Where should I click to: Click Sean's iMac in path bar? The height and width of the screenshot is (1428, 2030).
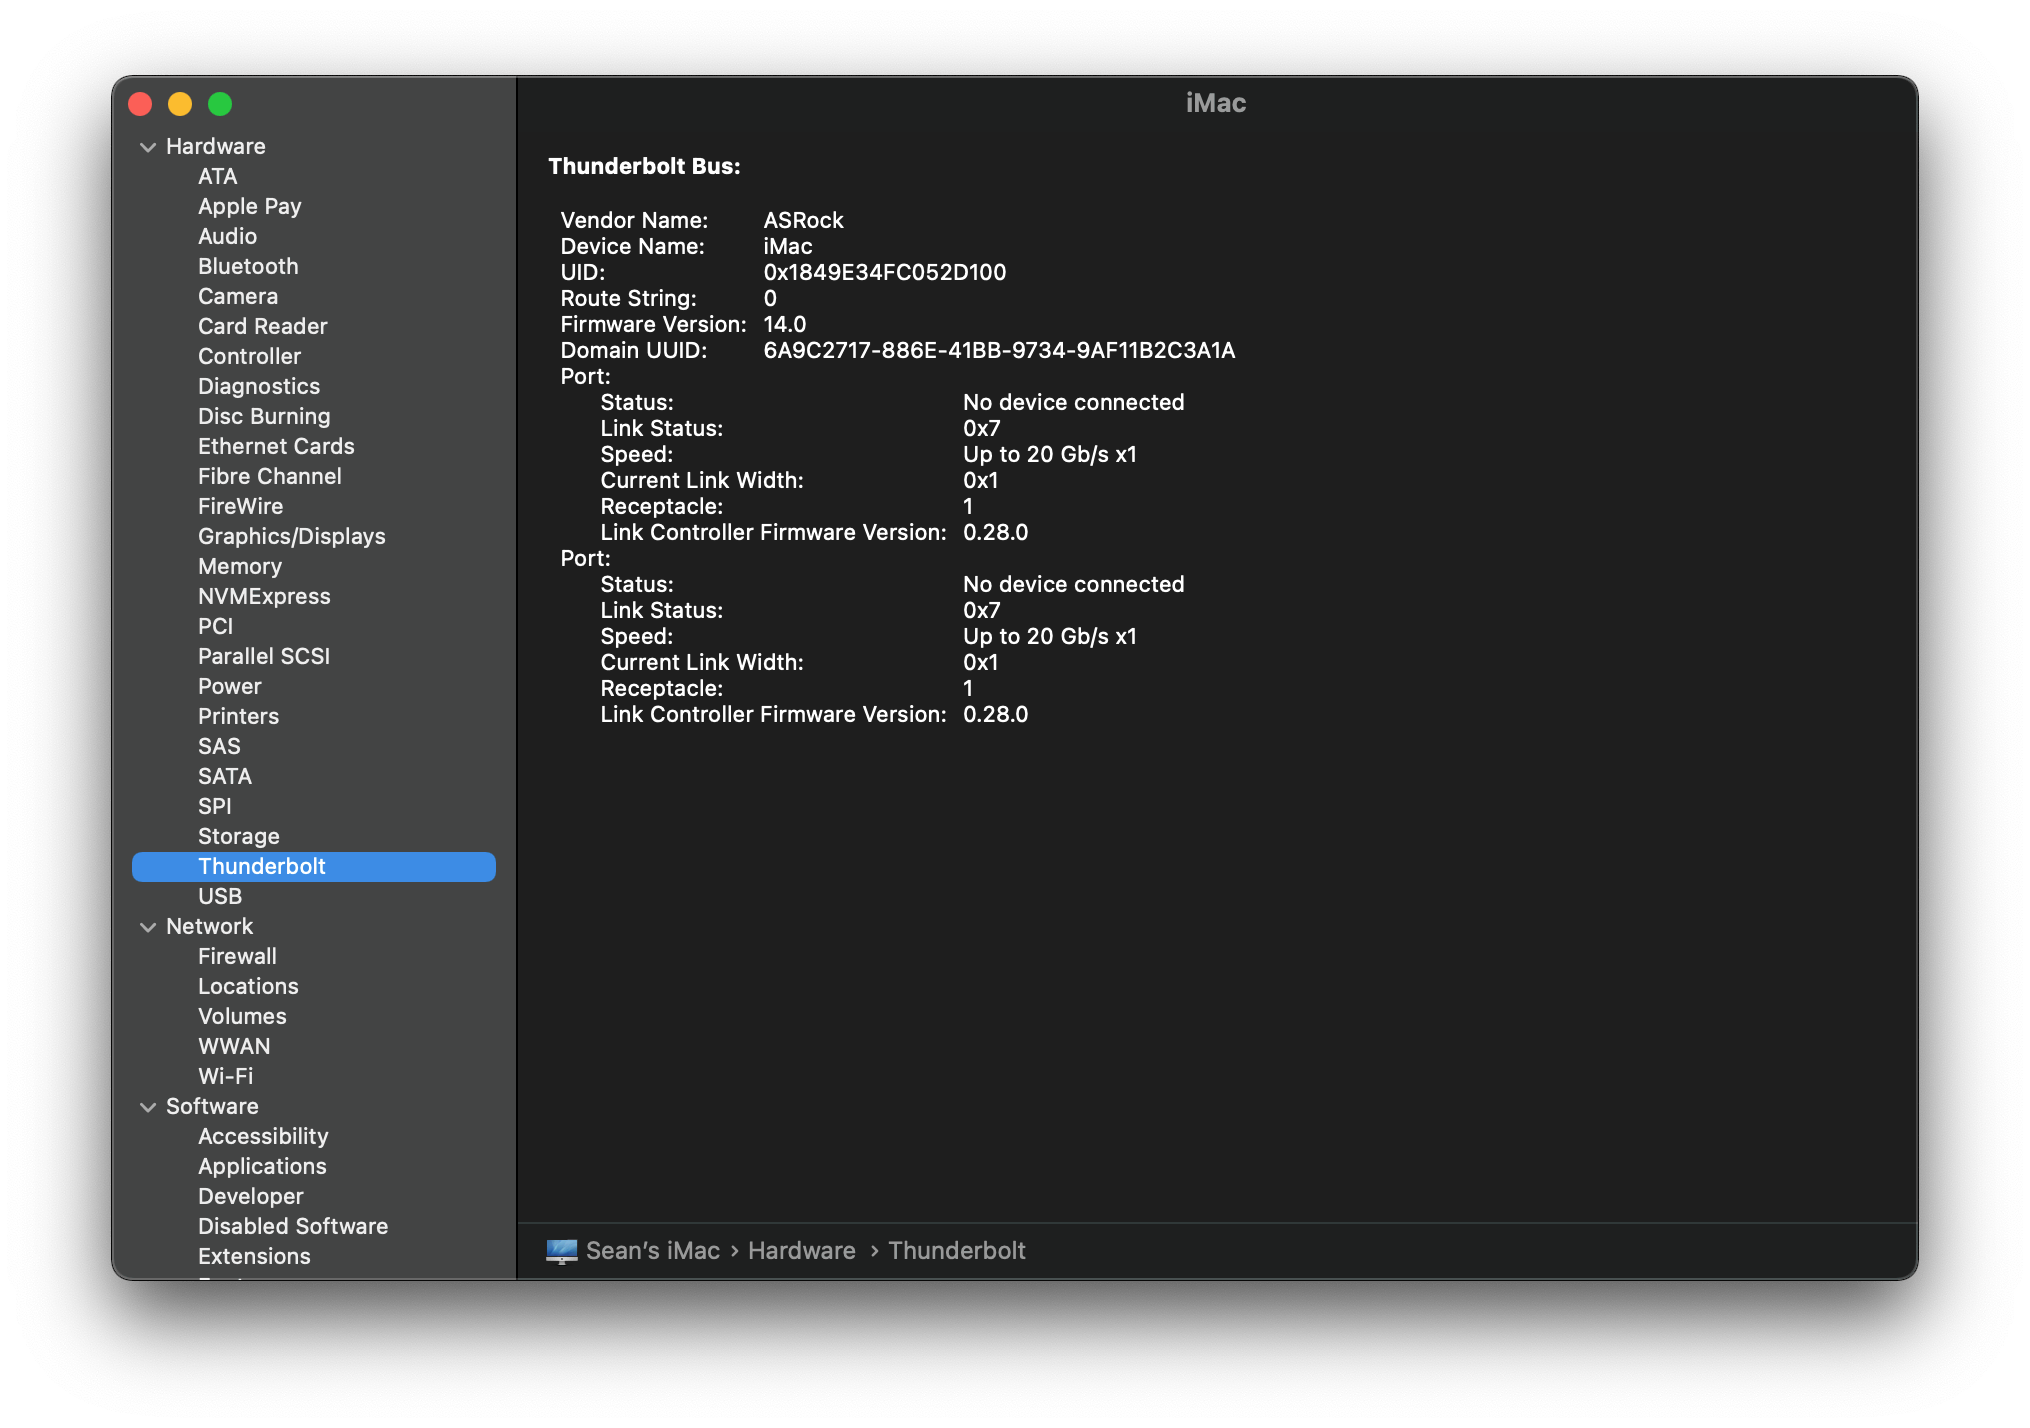pyautogui.click(x=652, y=1251)
